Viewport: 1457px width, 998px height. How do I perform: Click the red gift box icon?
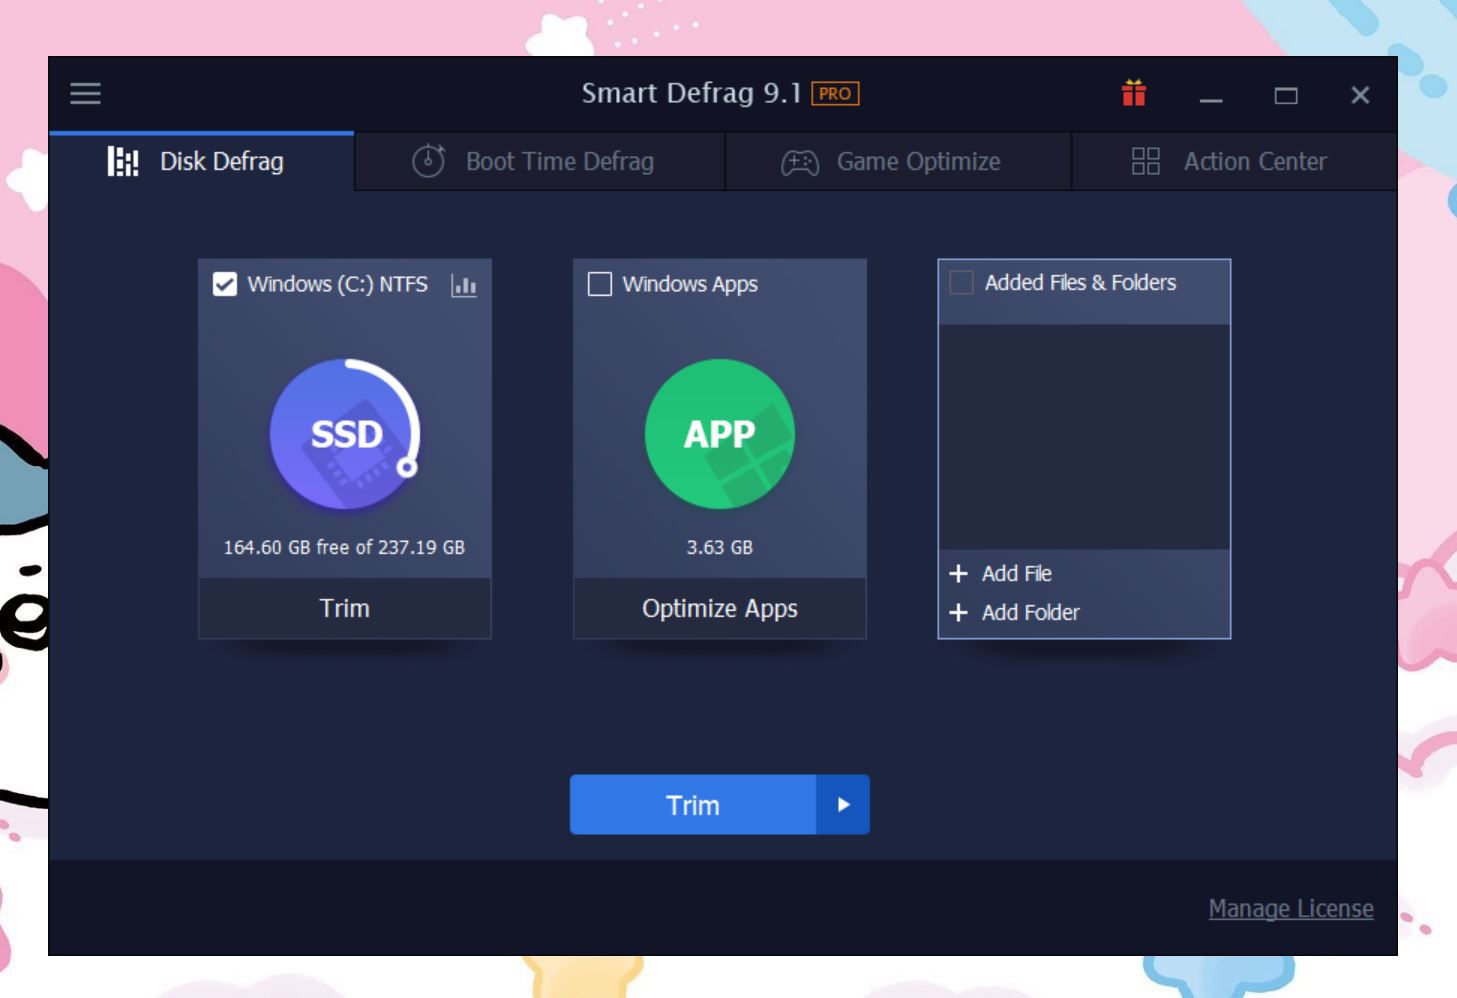(x=1133, y=93)
